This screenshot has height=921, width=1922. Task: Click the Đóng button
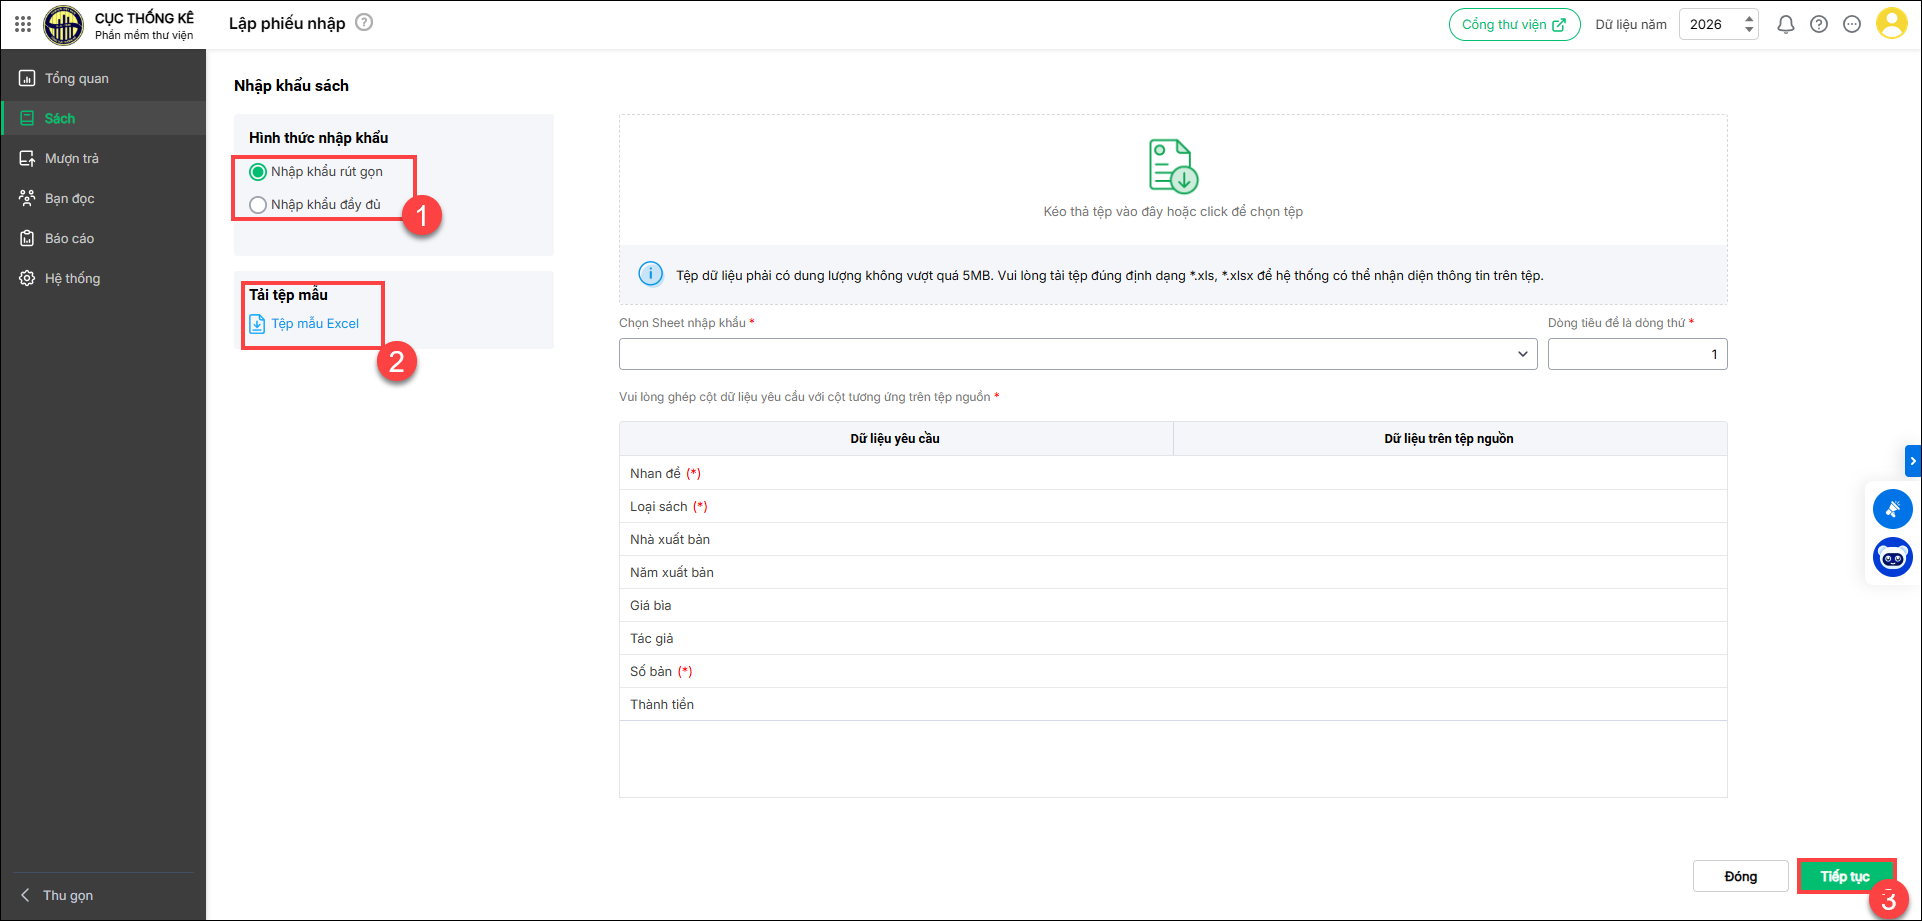1740,876
